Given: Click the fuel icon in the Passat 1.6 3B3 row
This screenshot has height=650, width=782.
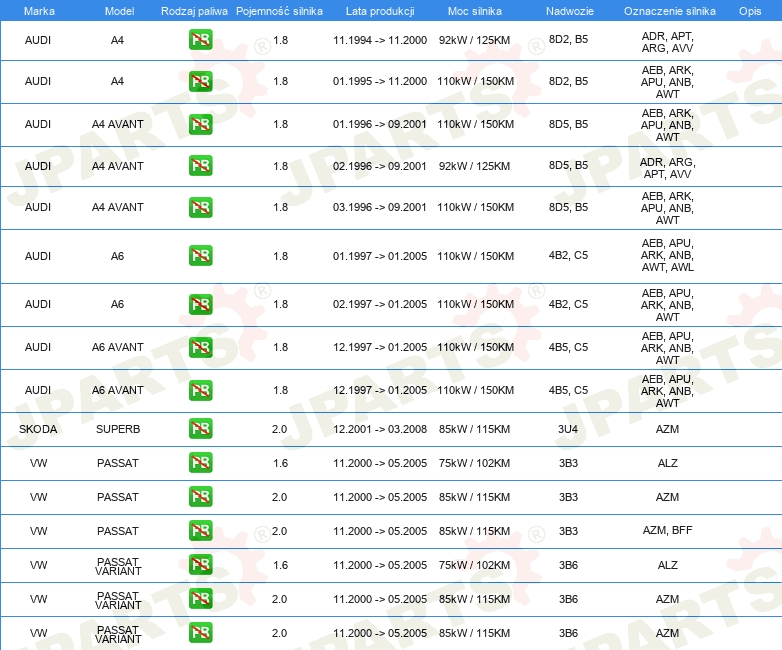Looking at the screenshot, I should 200,462.
